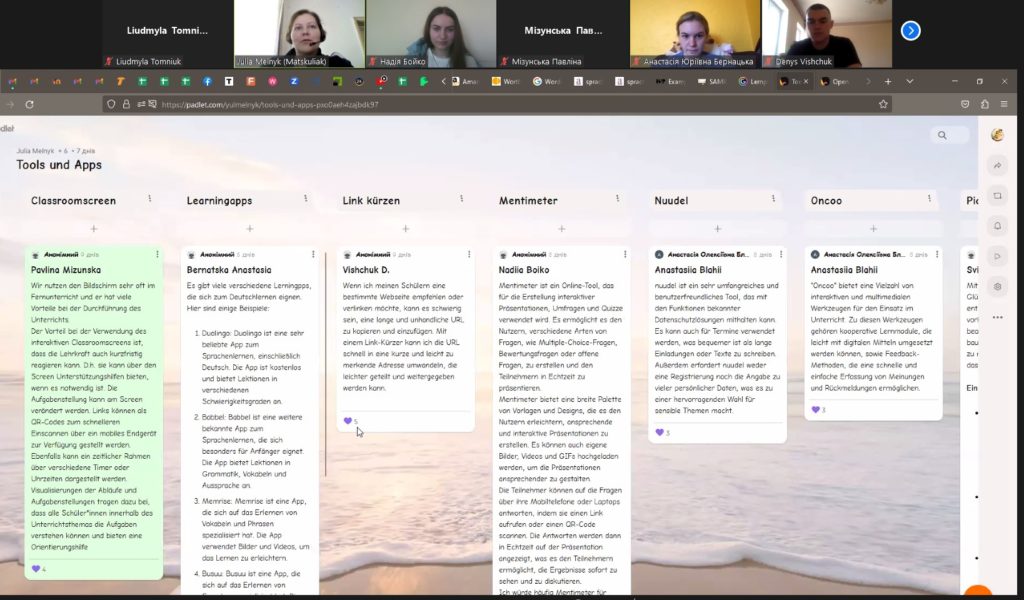Screen dimensions: 1024x600
Task: Click the browser URL address field
Action: click(496, 104)
